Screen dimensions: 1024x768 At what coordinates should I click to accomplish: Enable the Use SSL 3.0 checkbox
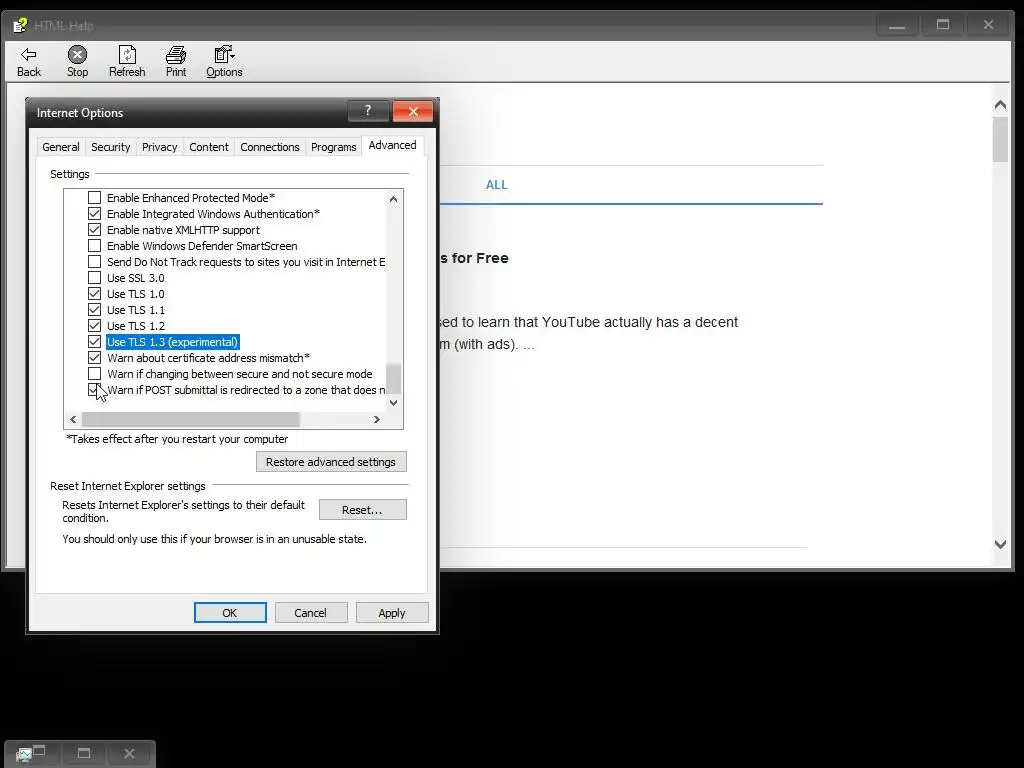click(95, 278)
